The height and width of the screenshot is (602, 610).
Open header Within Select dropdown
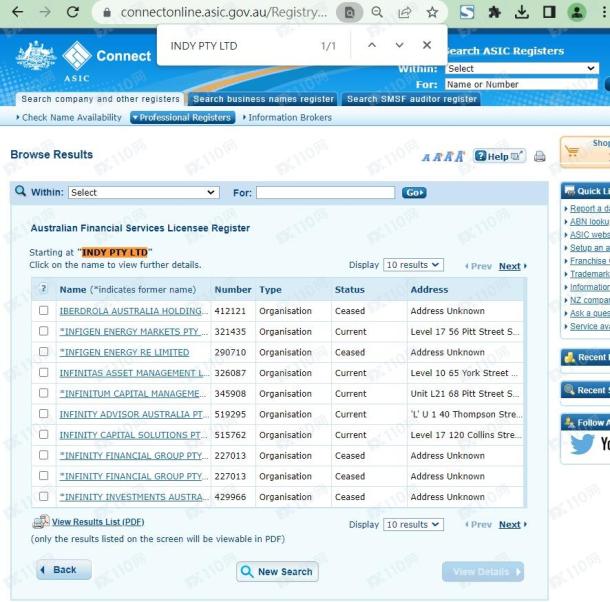(x=522, y=68)
